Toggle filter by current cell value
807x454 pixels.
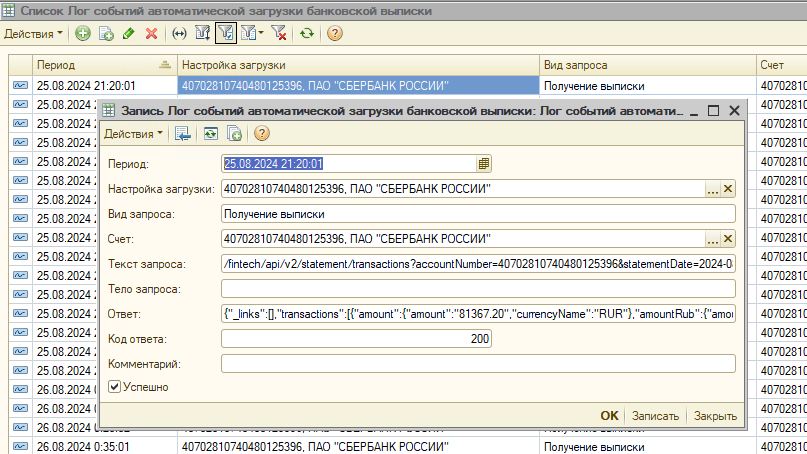(x=225, y=33)
